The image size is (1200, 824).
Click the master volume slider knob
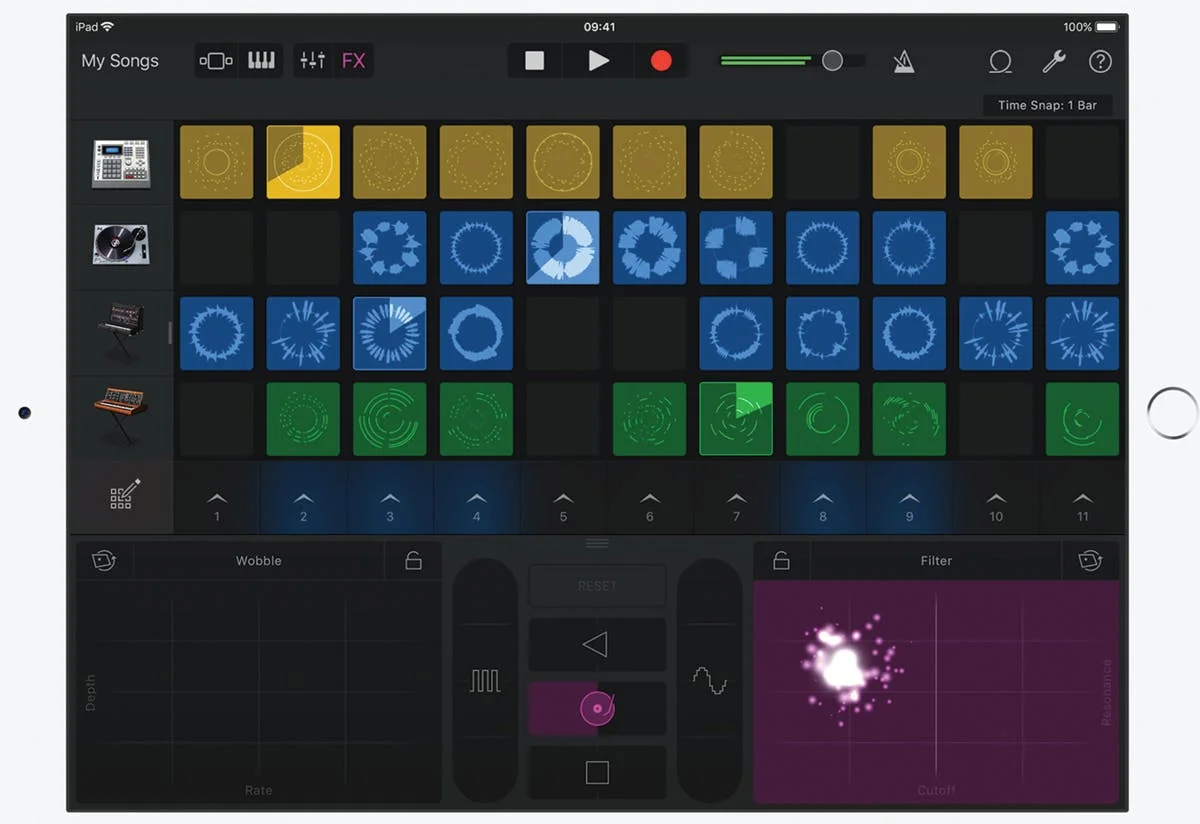(x=832, y=61)
